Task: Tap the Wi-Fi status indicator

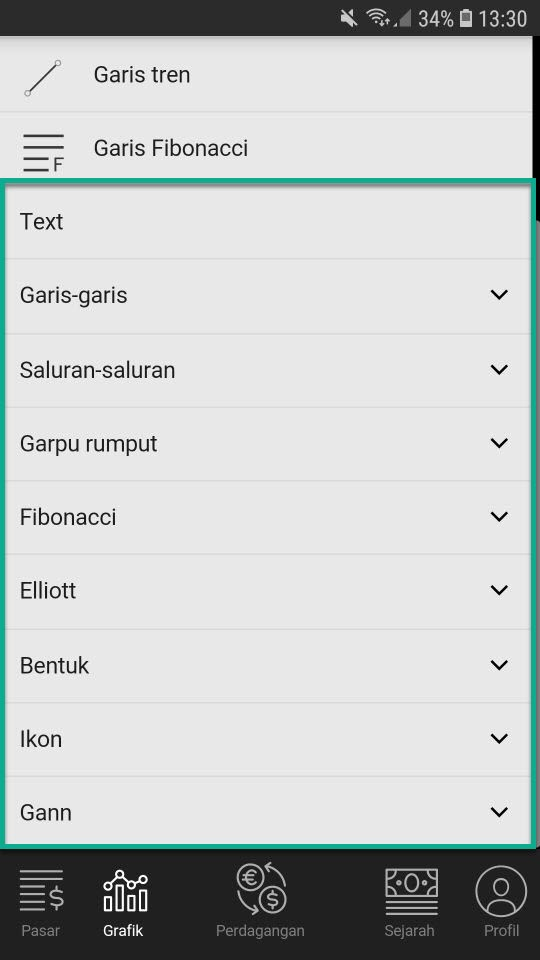Action: click(x=380, y=19)
